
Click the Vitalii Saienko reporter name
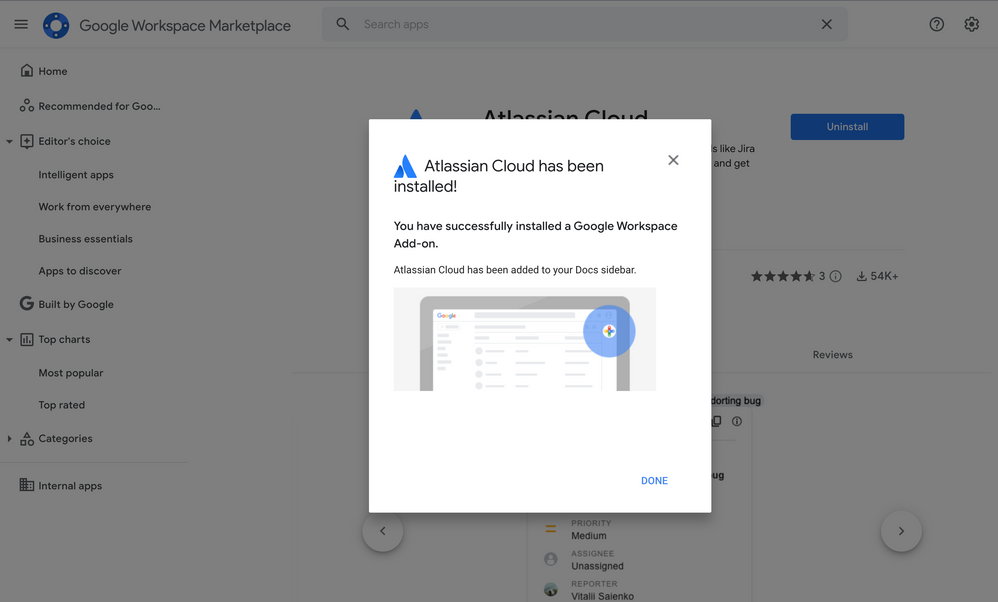(602, 596)
